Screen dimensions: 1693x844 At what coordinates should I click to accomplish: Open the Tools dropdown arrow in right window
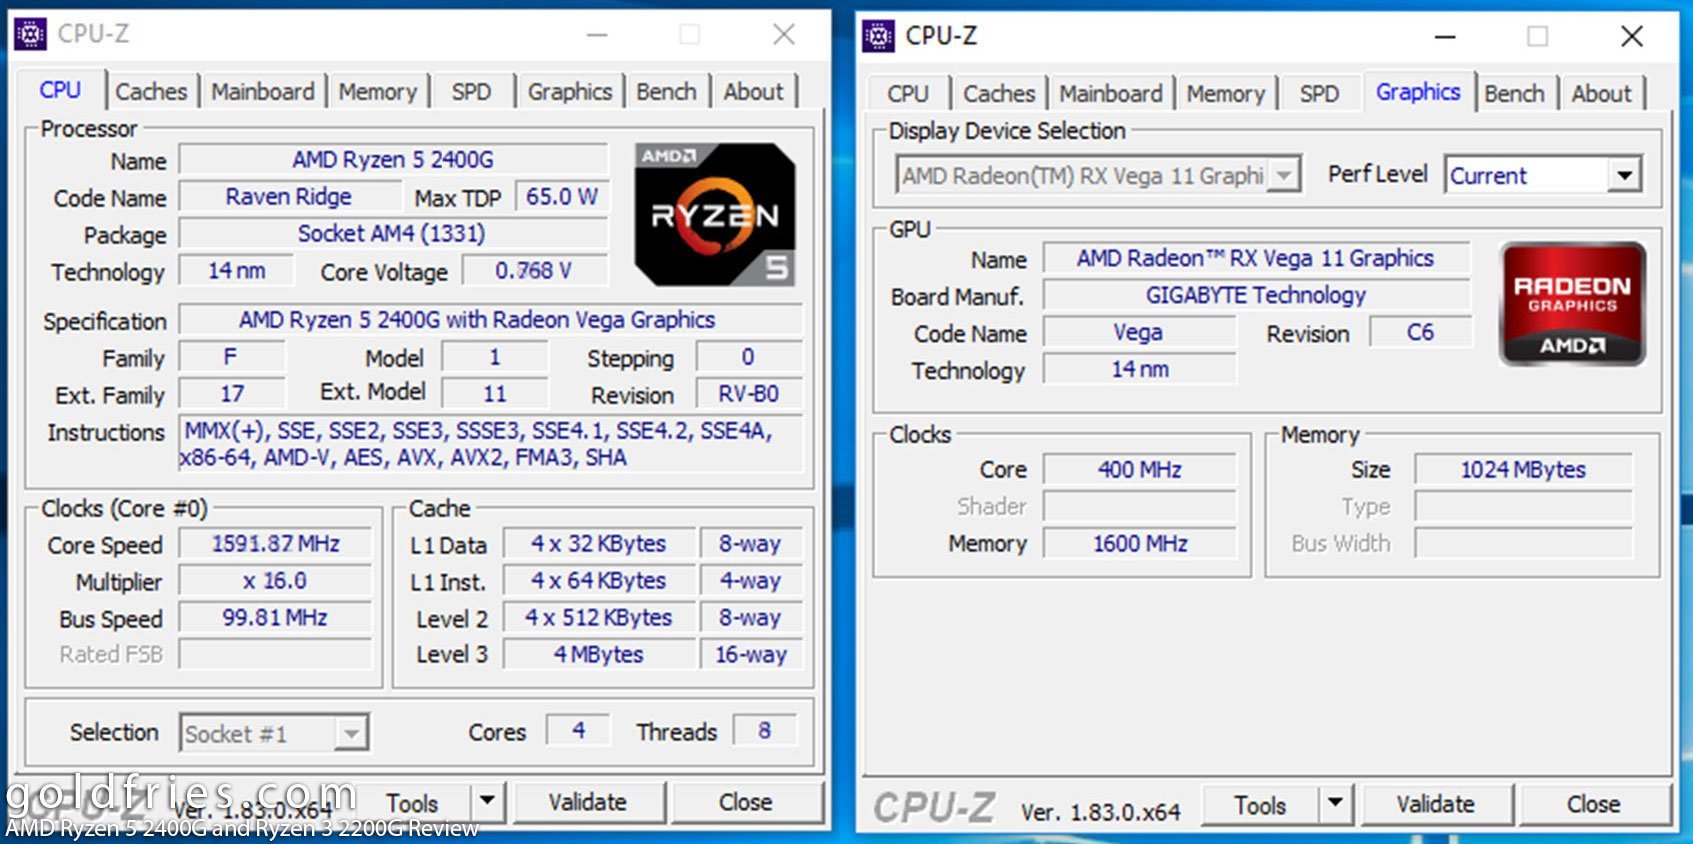1335,804
